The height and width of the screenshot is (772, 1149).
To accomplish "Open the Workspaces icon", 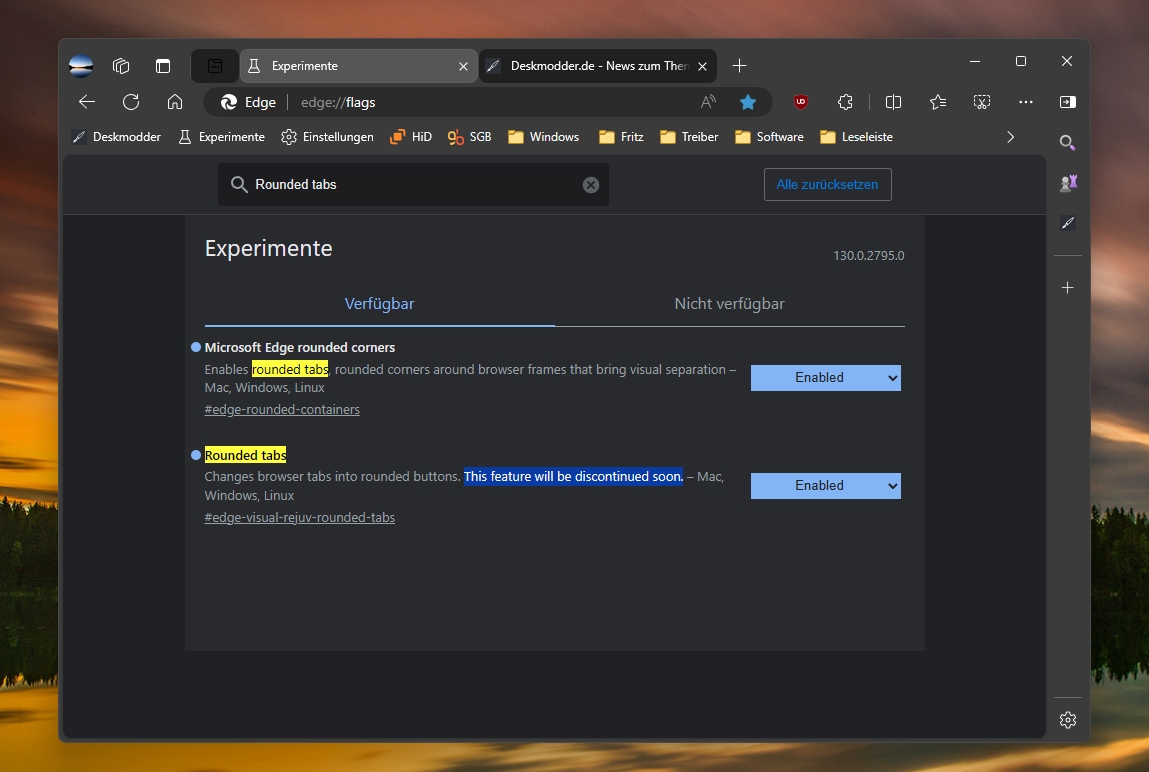I will click(121, 66).
